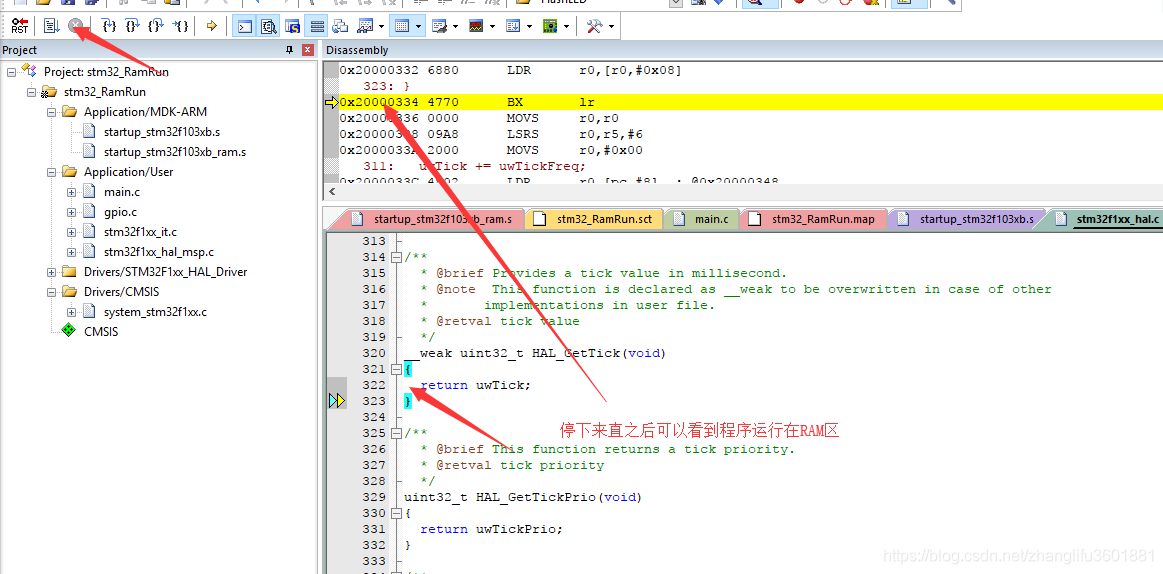This screenshot has height=574, width=1163.
Task: Switch to the stm32_RamRun.map tab
Action: pos(814,219)
